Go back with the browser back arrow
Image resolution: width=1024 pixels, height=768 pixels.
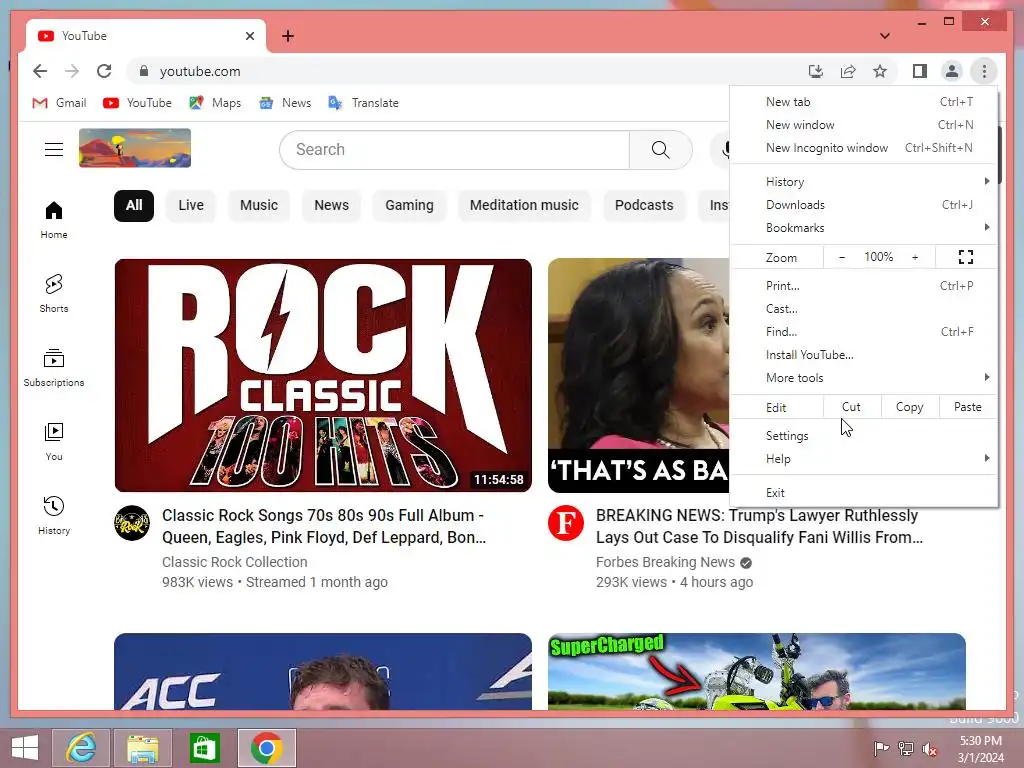click(40, 71)
